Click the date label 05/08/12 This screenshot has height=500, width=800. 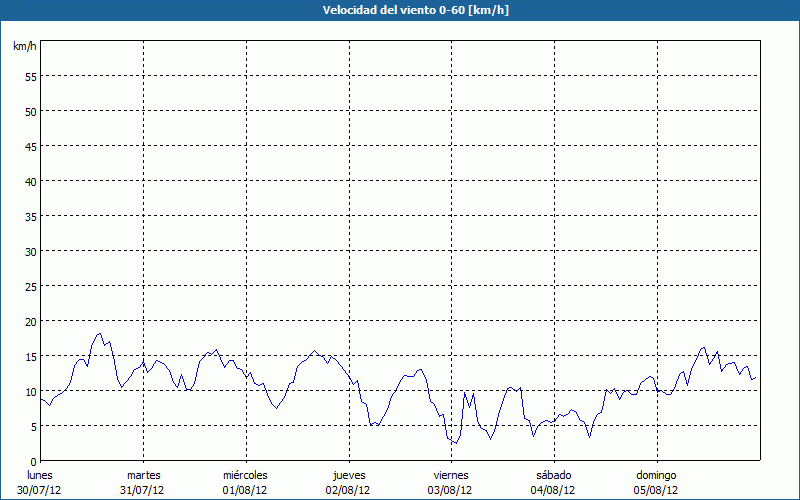(656, 490)
